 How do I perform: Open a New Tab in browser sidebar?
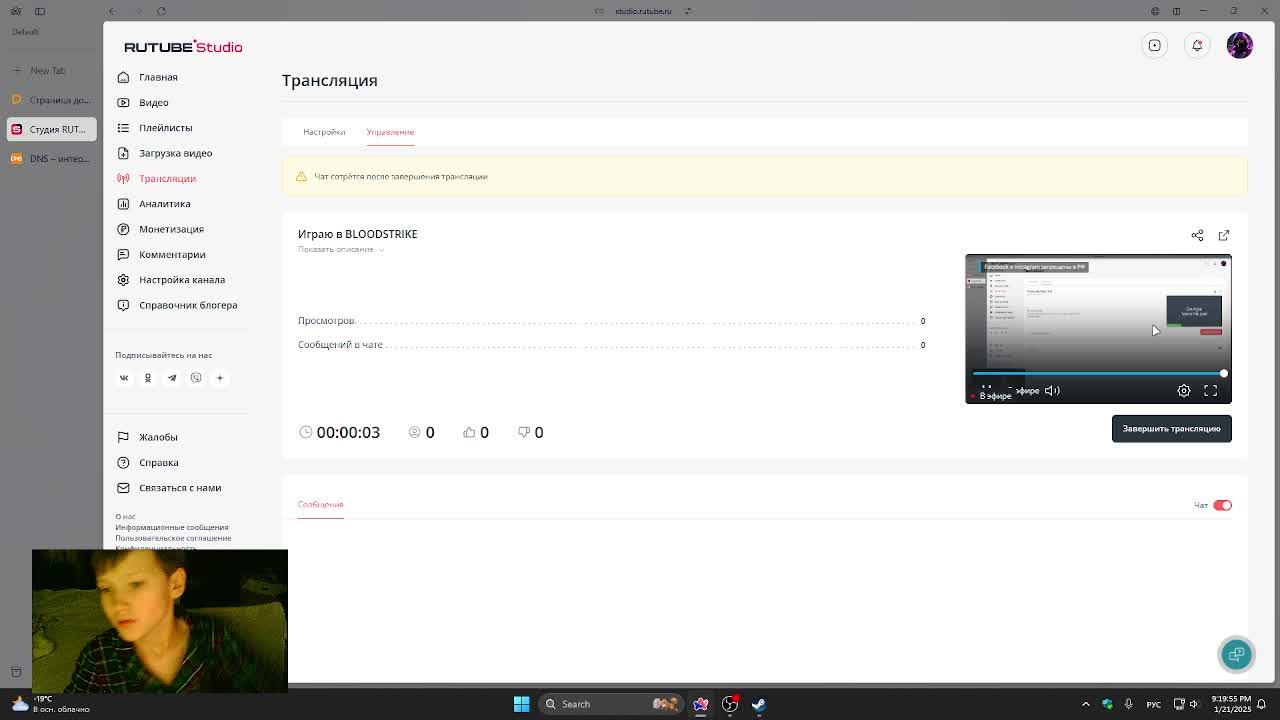point(47,70)
